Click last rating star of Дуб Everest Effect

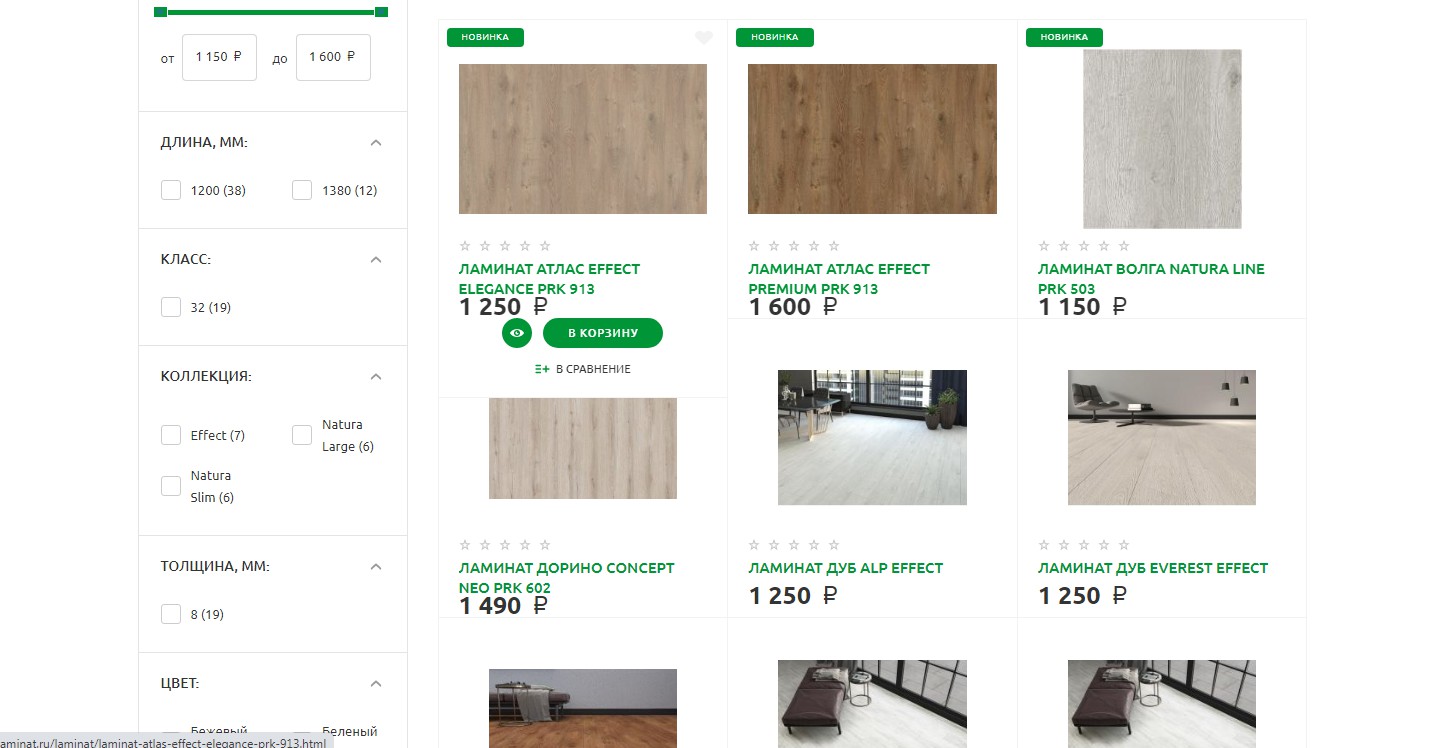(1124, 545)
